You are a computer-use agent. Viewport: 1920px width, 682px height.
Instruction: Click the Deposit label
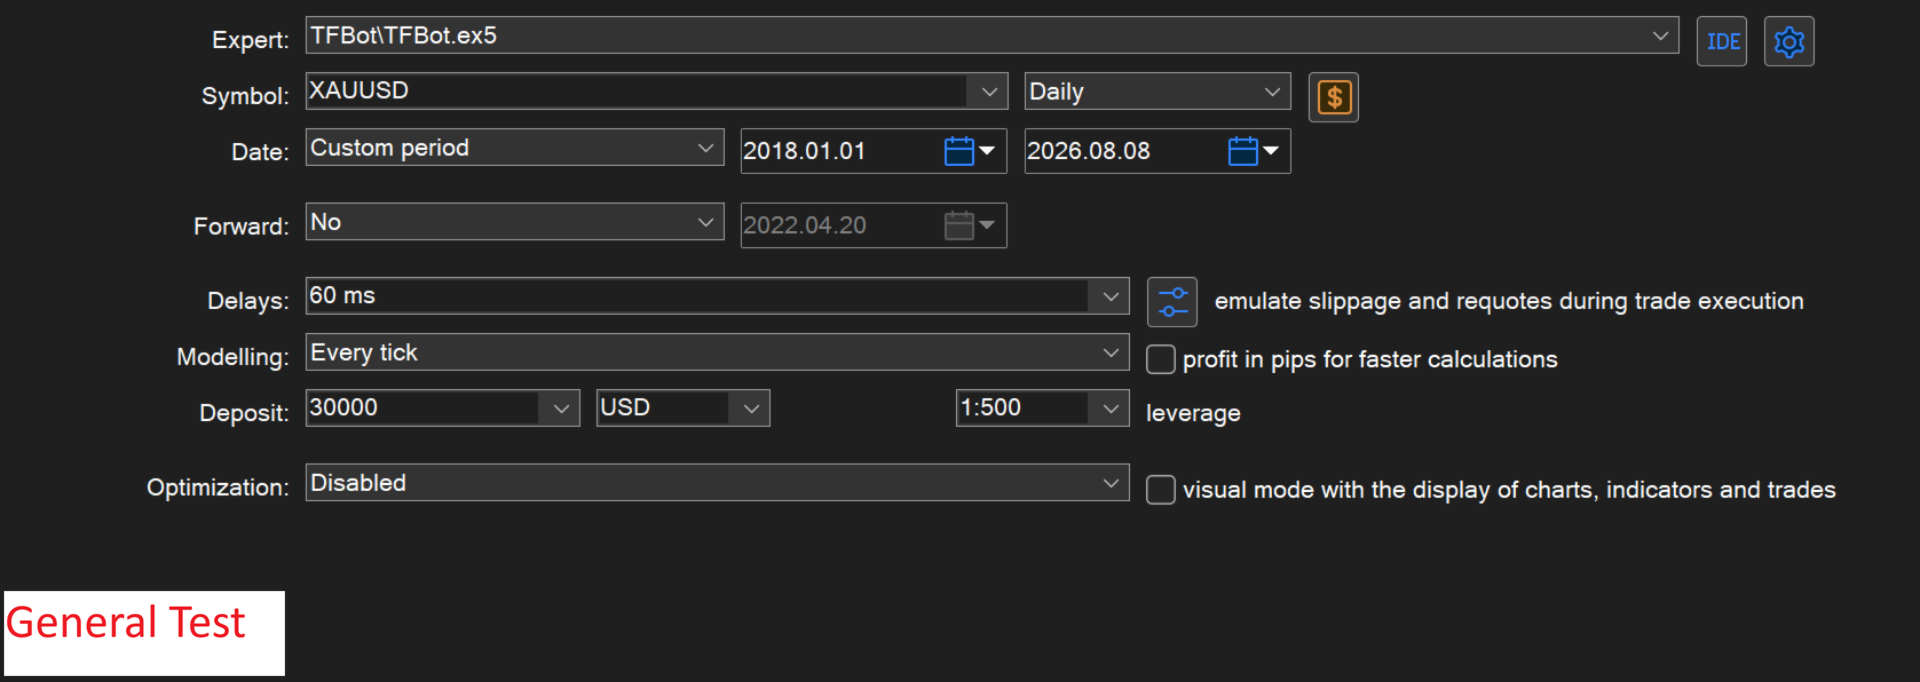point(244,413)
